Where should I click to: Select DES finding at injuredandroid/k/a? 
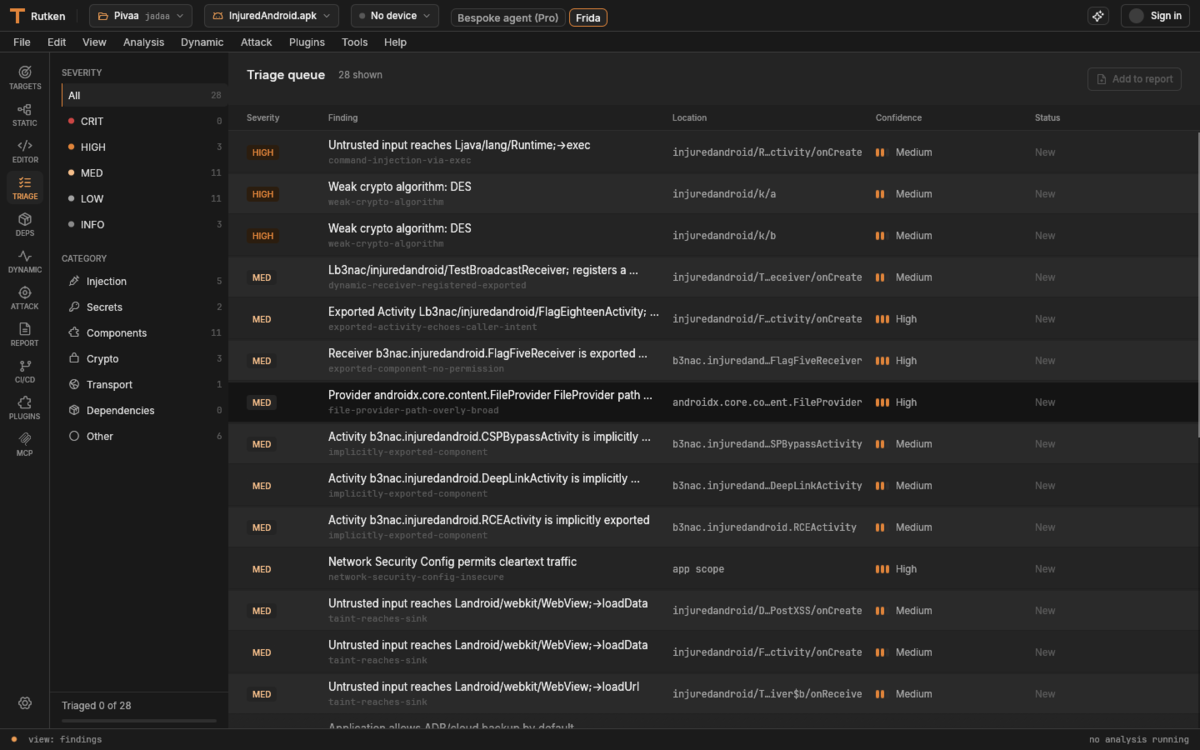[712, 194]
